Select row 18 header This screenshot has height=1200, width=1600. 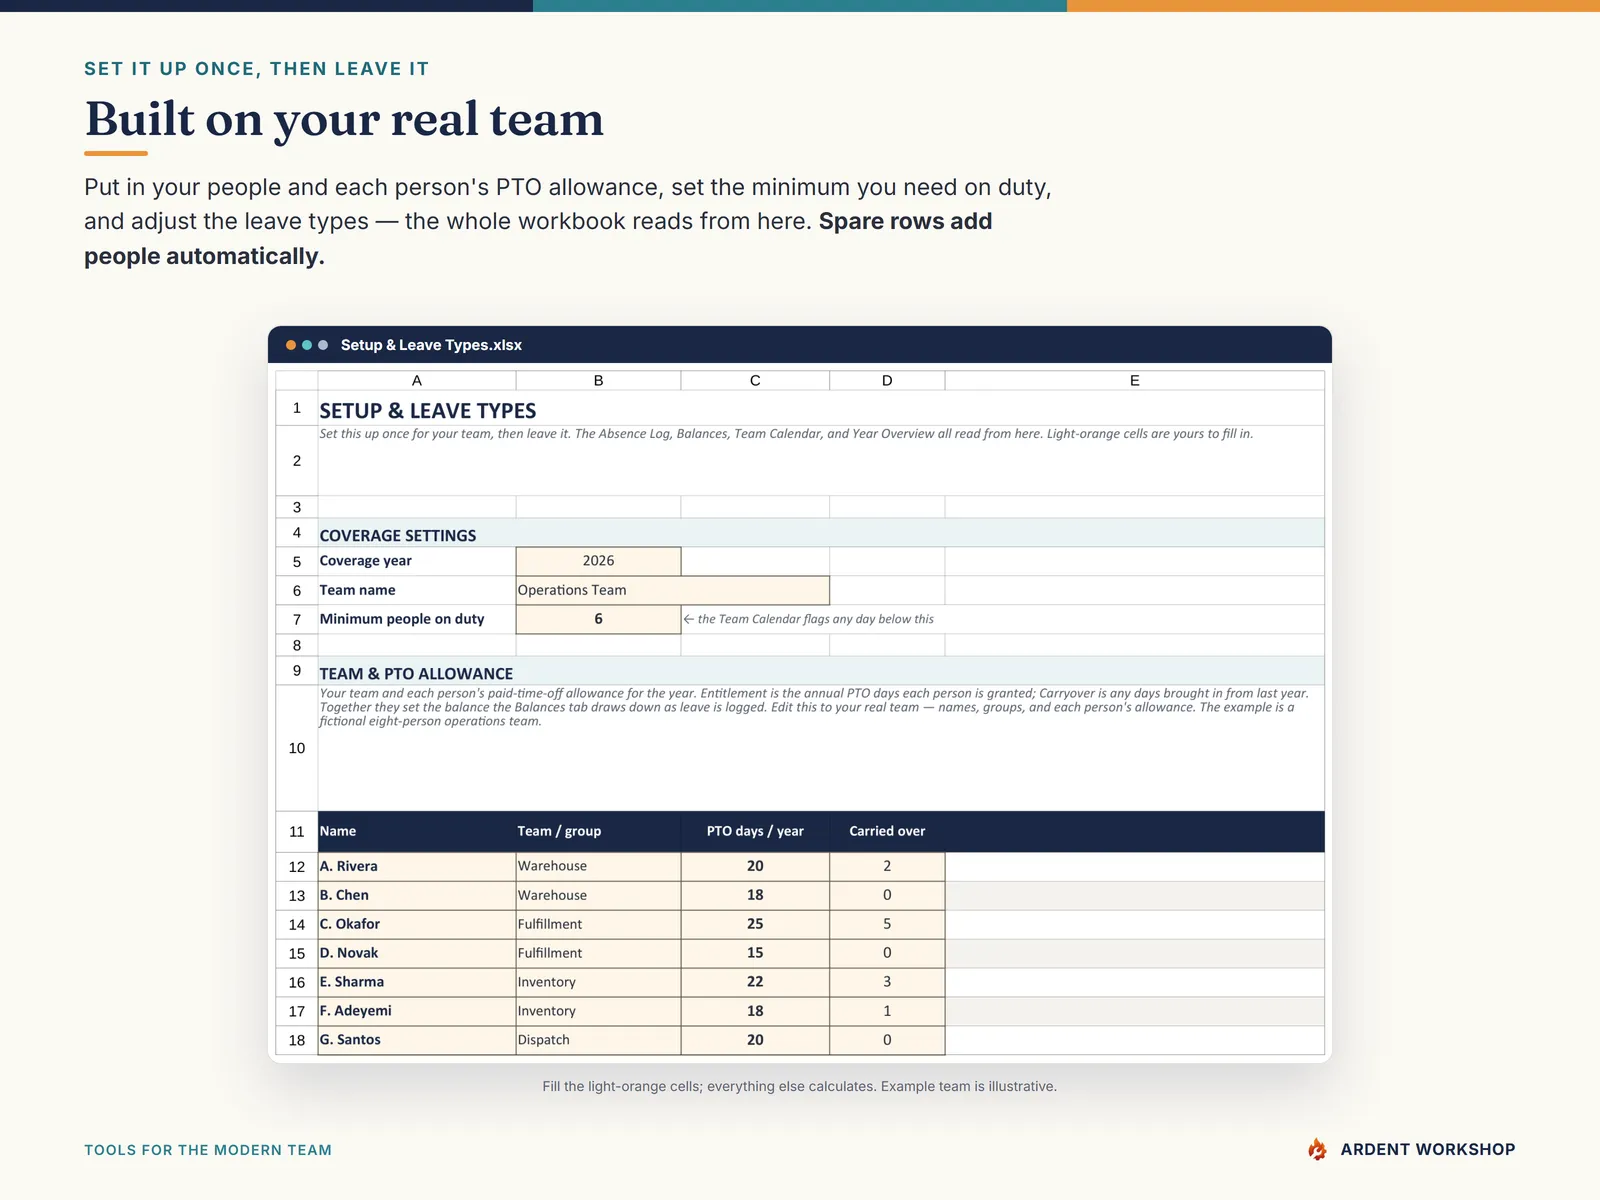(297, 1040)
